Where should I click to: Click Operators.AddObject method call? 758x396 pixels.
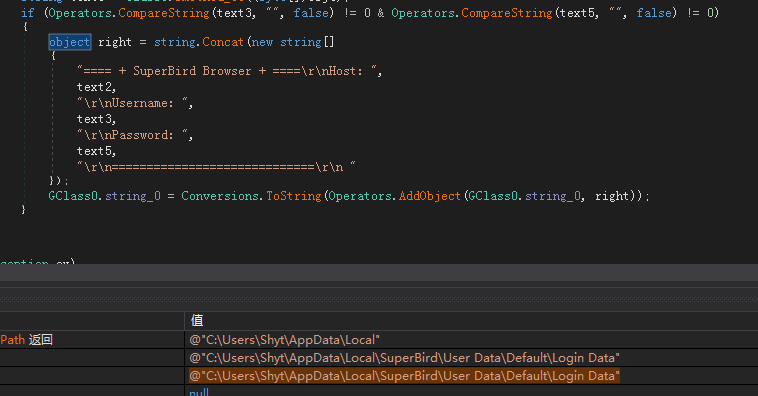394,196
